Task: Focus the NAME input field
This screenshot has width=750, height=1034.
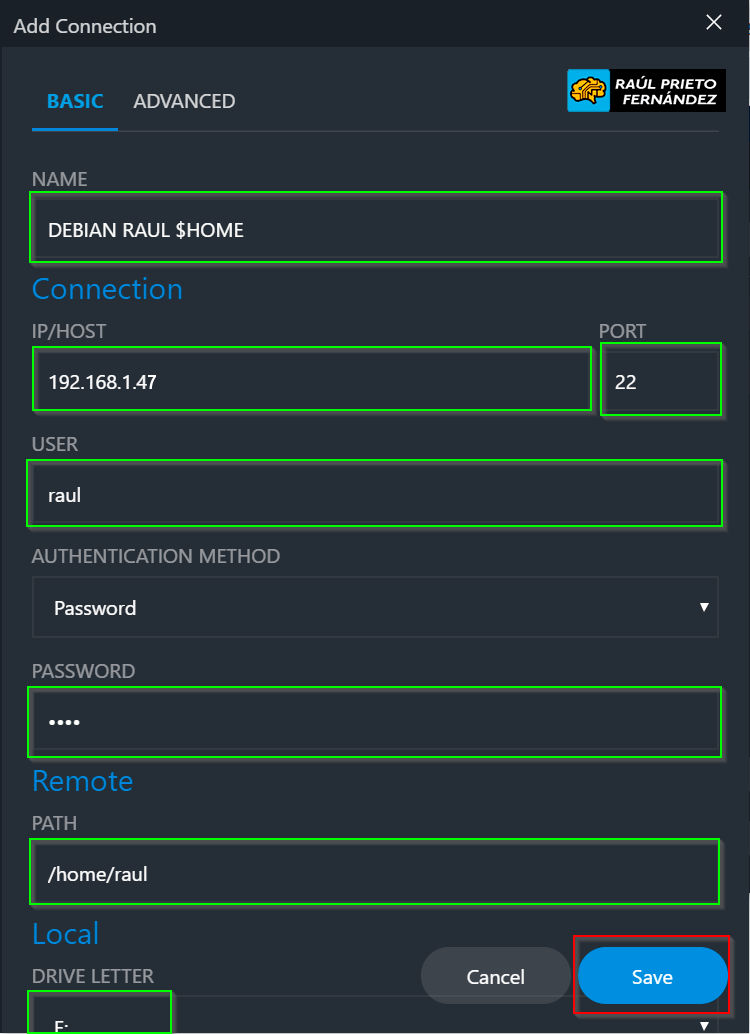Action: click(376, 229)
